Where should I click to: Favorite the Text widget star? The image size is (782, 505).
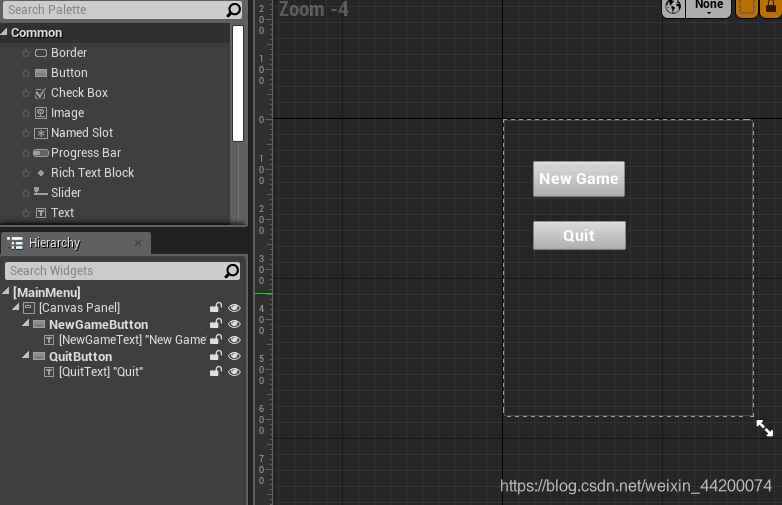click(x=26, y=213)
